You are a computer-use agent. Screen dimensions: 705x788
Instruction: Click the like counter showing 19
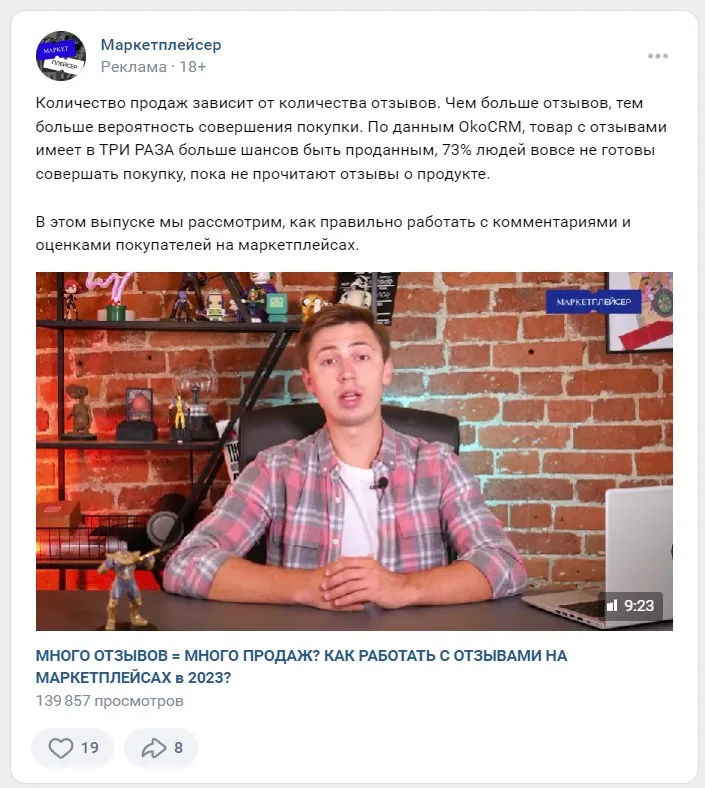(x=90, y=748)
